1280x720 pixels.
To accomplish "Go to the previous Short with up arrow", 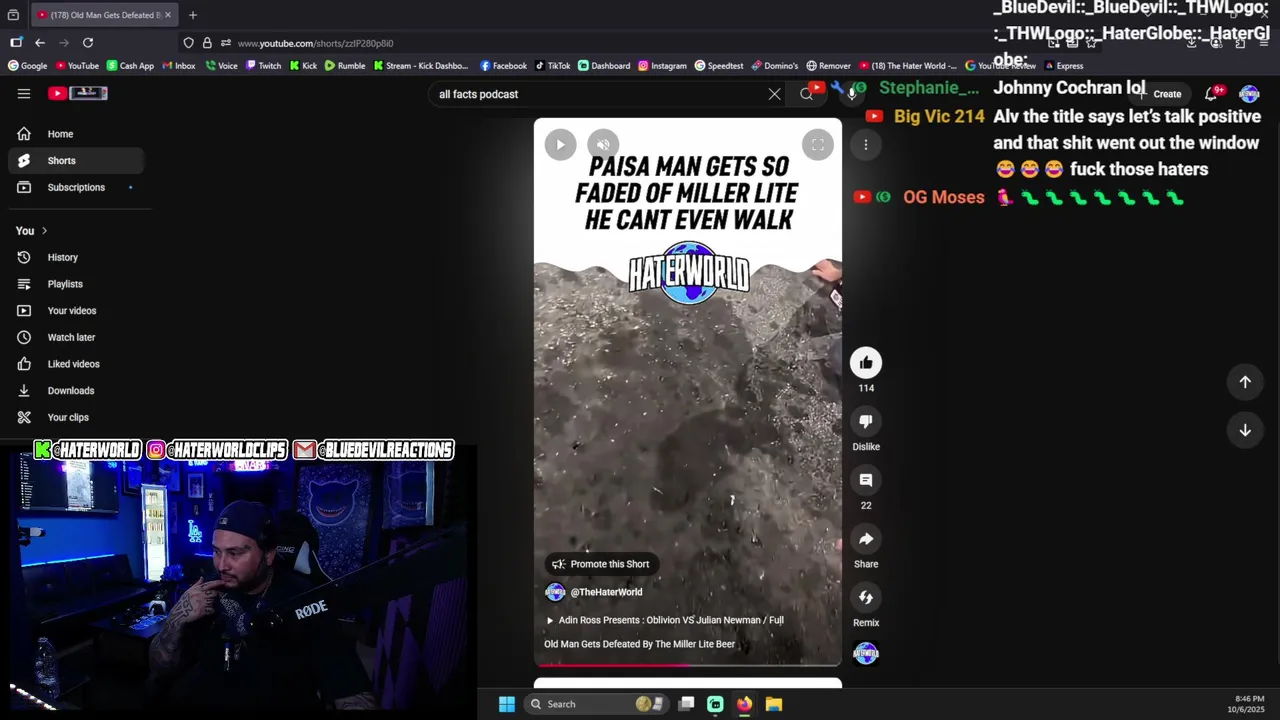I will point(1245,382).
